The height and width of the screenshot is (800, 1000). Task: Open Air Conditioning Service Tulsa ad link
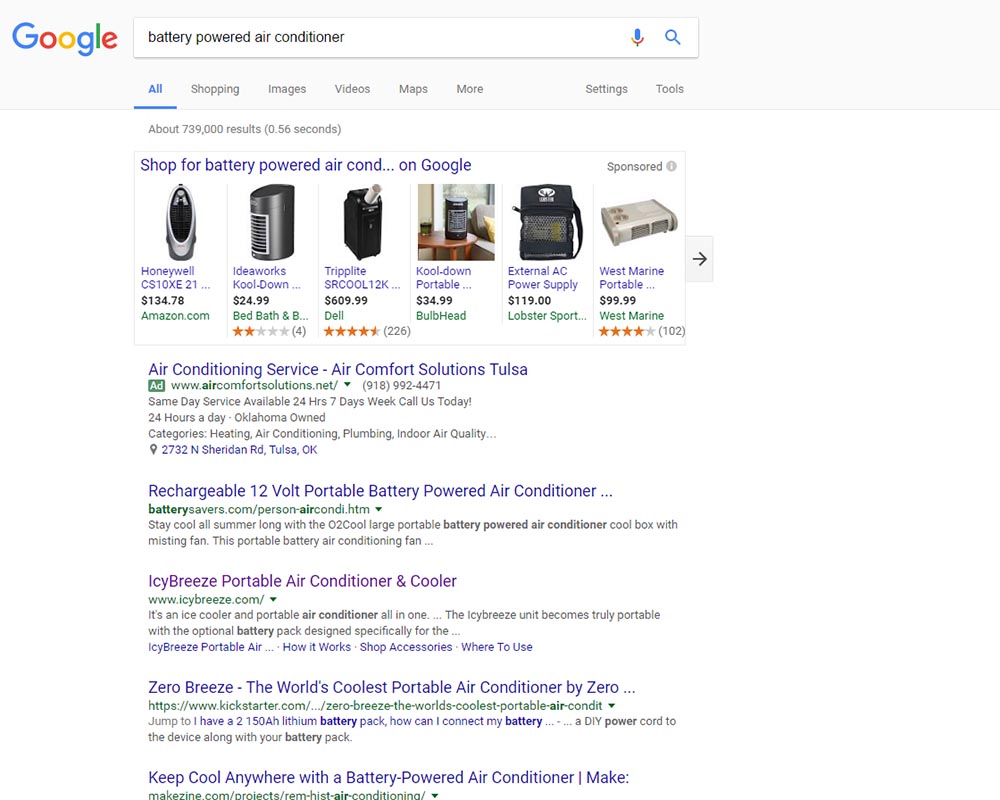338,369
